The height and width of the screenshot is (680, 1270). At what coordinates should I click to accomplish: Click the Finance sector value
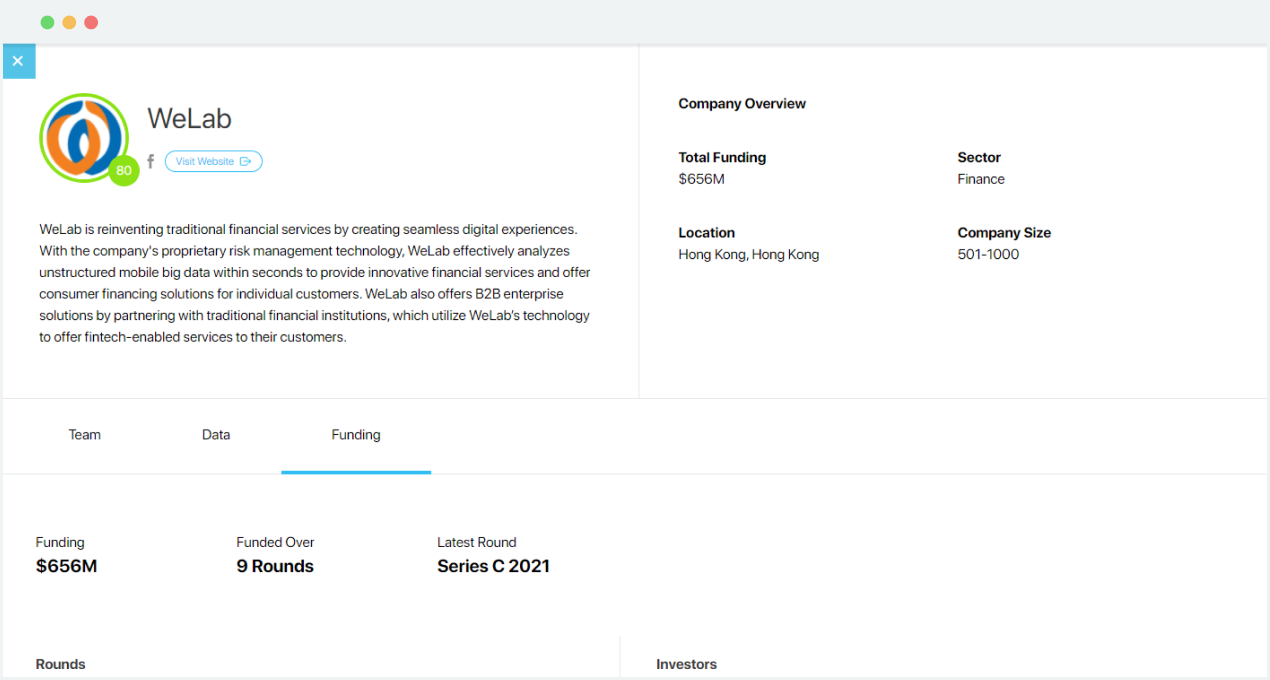coord(981,179)
